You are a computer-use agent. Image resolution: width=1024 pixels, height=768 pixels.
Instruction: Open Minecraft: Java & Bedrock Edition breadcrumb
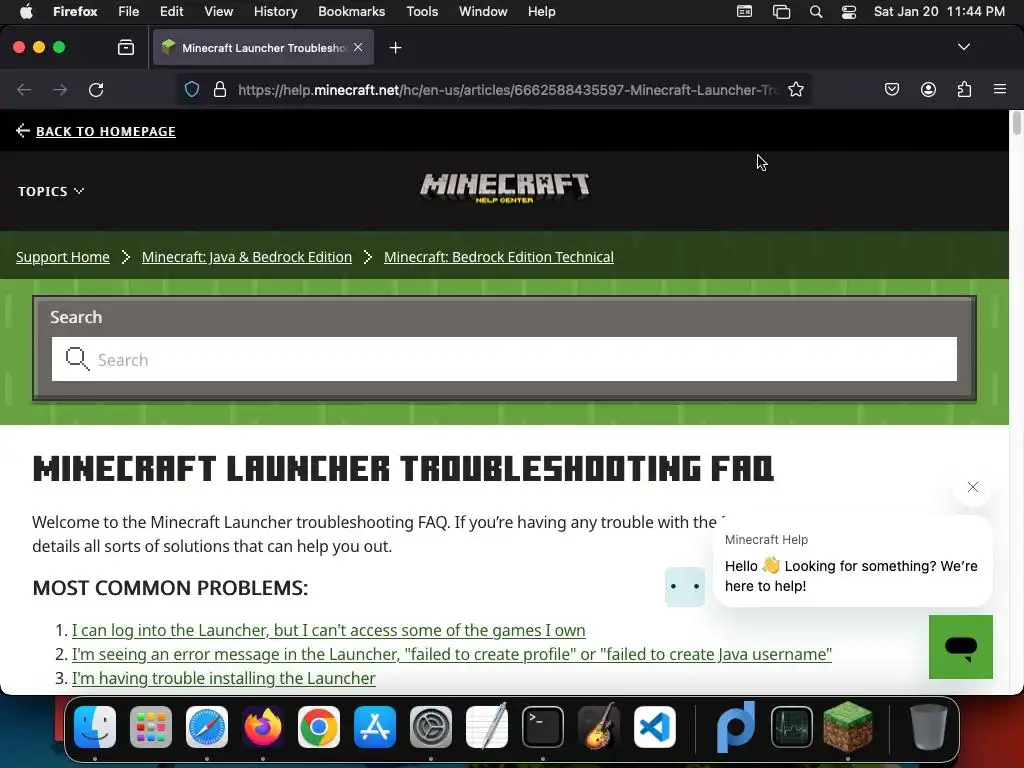tap(247, 257)
